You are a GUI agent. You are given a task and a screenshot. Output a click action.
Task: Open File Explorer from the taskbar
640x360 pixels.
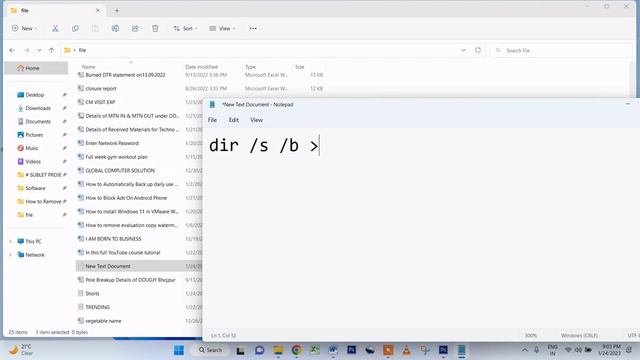(278, 350)
